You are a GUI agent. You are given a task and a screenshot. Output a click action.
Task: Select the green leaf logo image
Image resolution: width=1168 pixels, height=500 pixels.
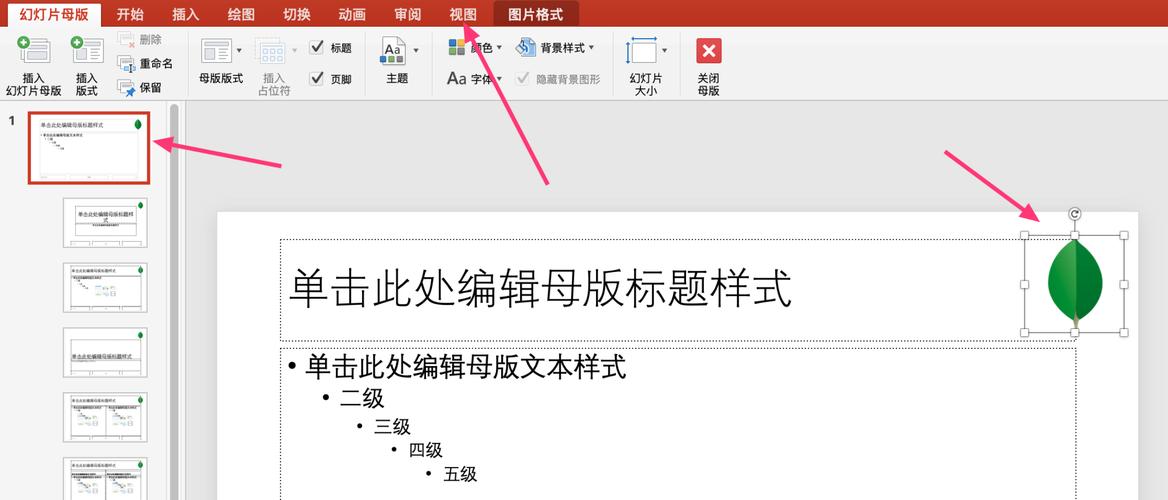pos(1075,283)
